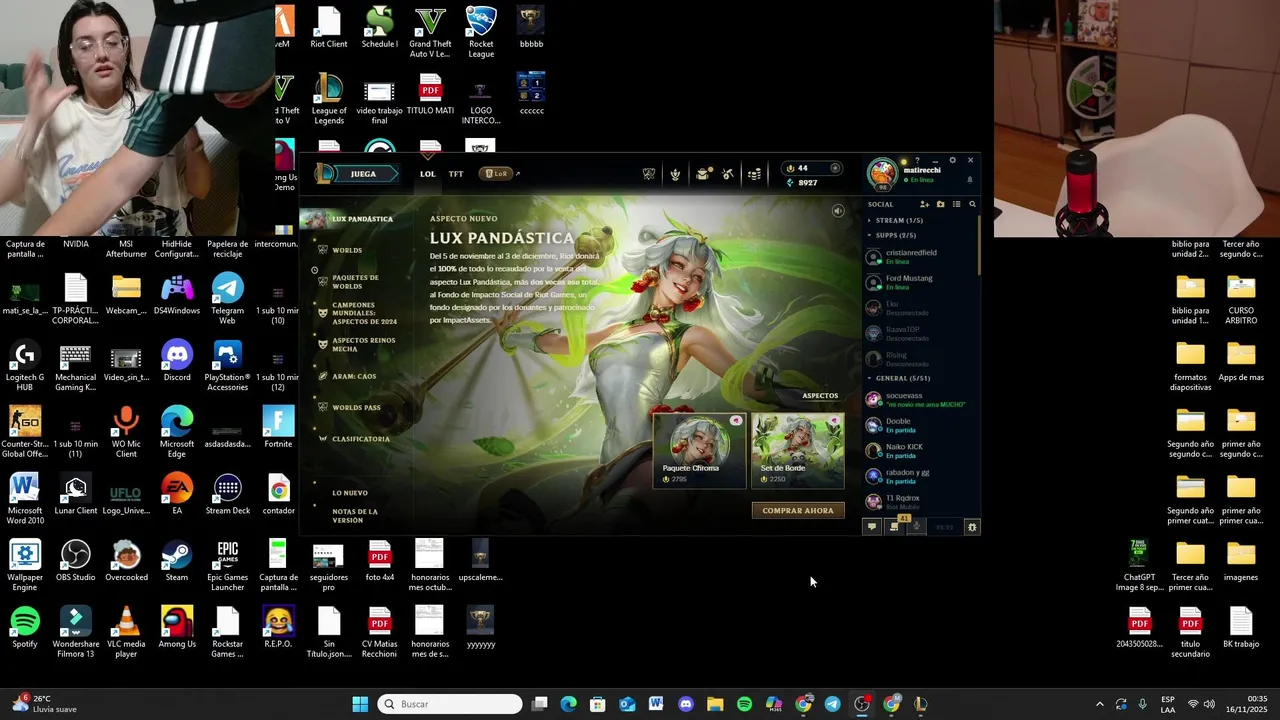Open the missions icon with 41 badge
This screenshot has width=1280, height=720.
[894, 526]
